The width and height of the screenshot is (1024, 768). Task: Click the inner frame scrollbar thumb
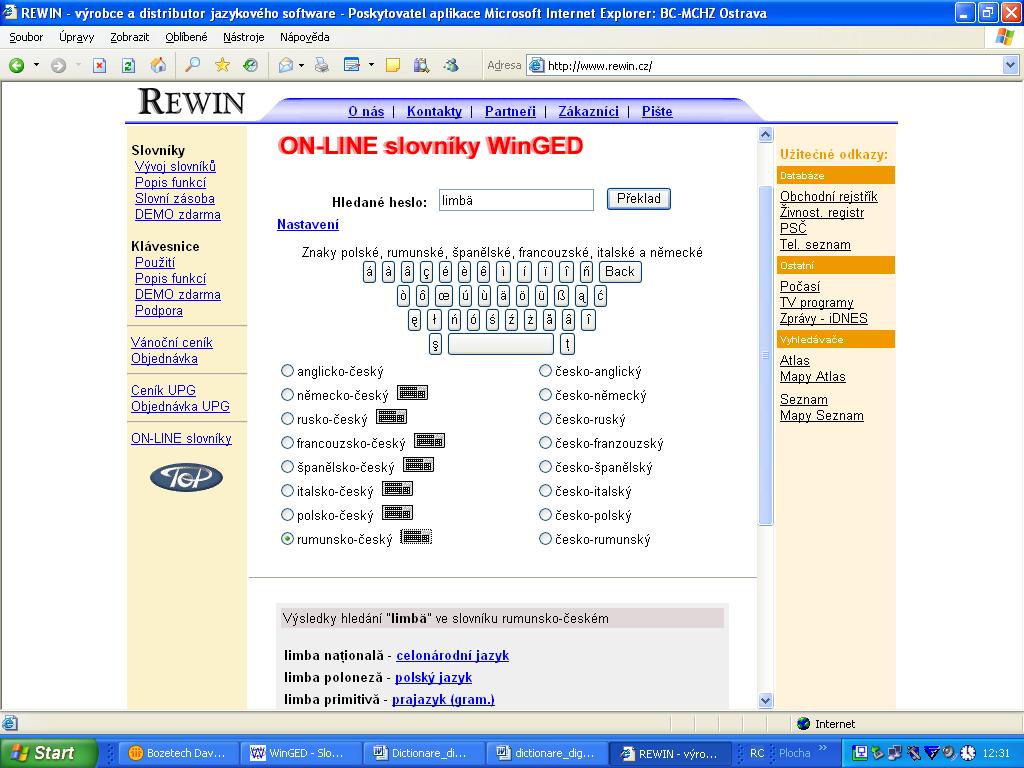click(765, 355)
